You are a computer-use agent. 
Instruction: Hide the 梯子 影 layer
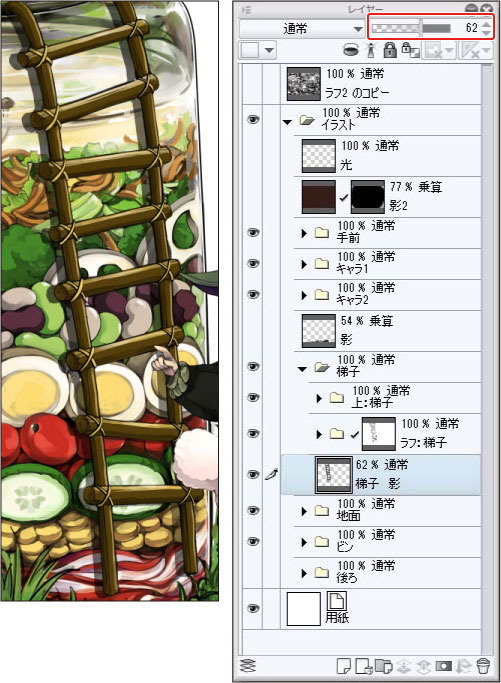[253, 474]
